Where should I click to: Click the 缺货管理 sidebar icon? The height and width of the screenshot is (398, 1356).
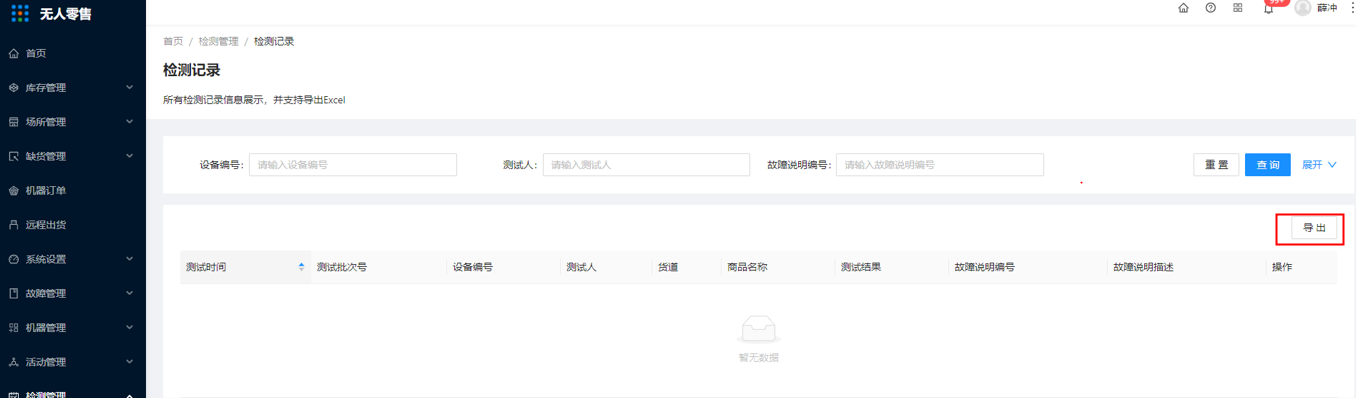point(14,156)
